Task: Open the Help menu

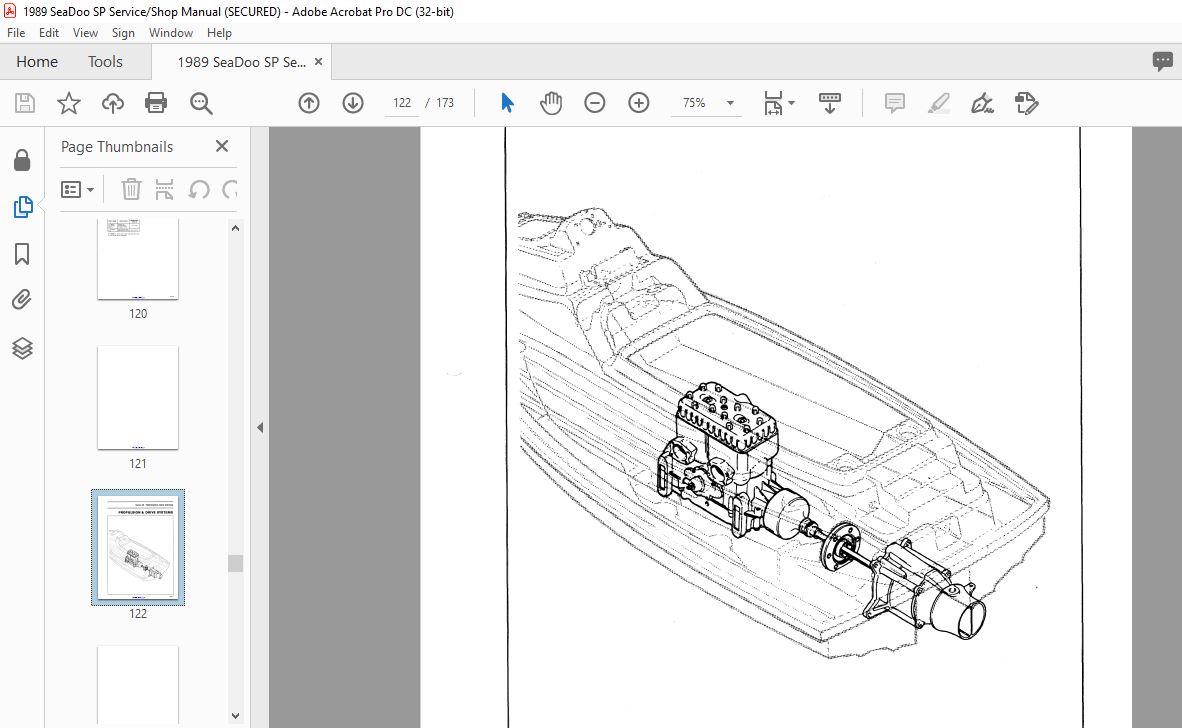Action: 219,33
